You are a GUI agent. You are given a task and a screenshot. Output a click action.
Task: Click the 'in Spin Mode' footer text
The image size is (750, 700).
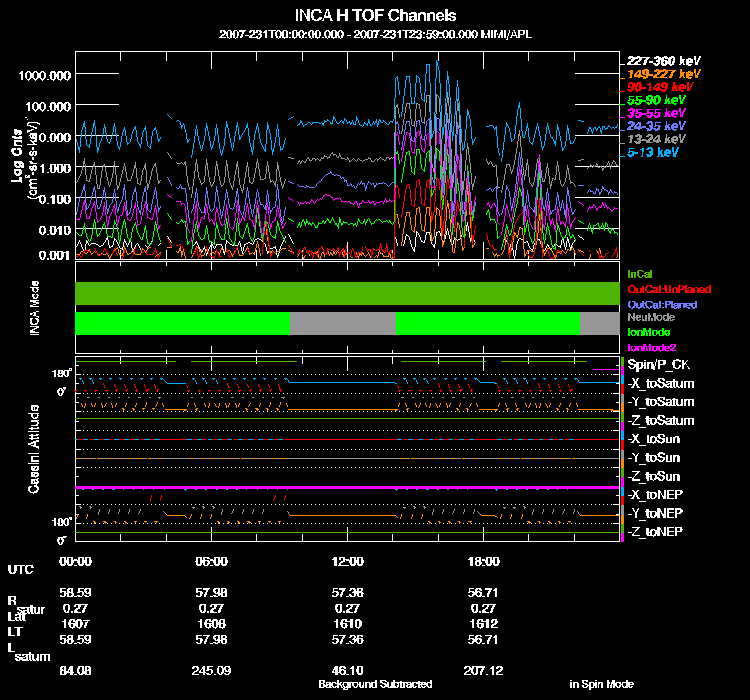(x=601, y=684)
